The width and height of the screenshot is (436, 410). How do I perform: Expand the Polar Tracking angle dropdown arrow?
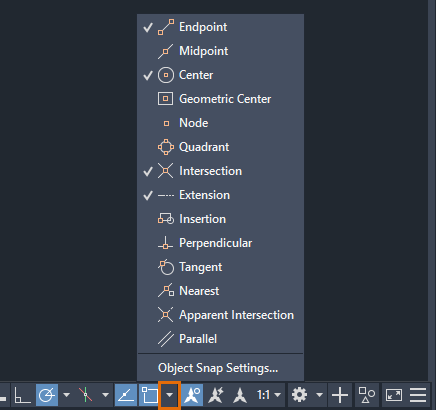[66, 395]
